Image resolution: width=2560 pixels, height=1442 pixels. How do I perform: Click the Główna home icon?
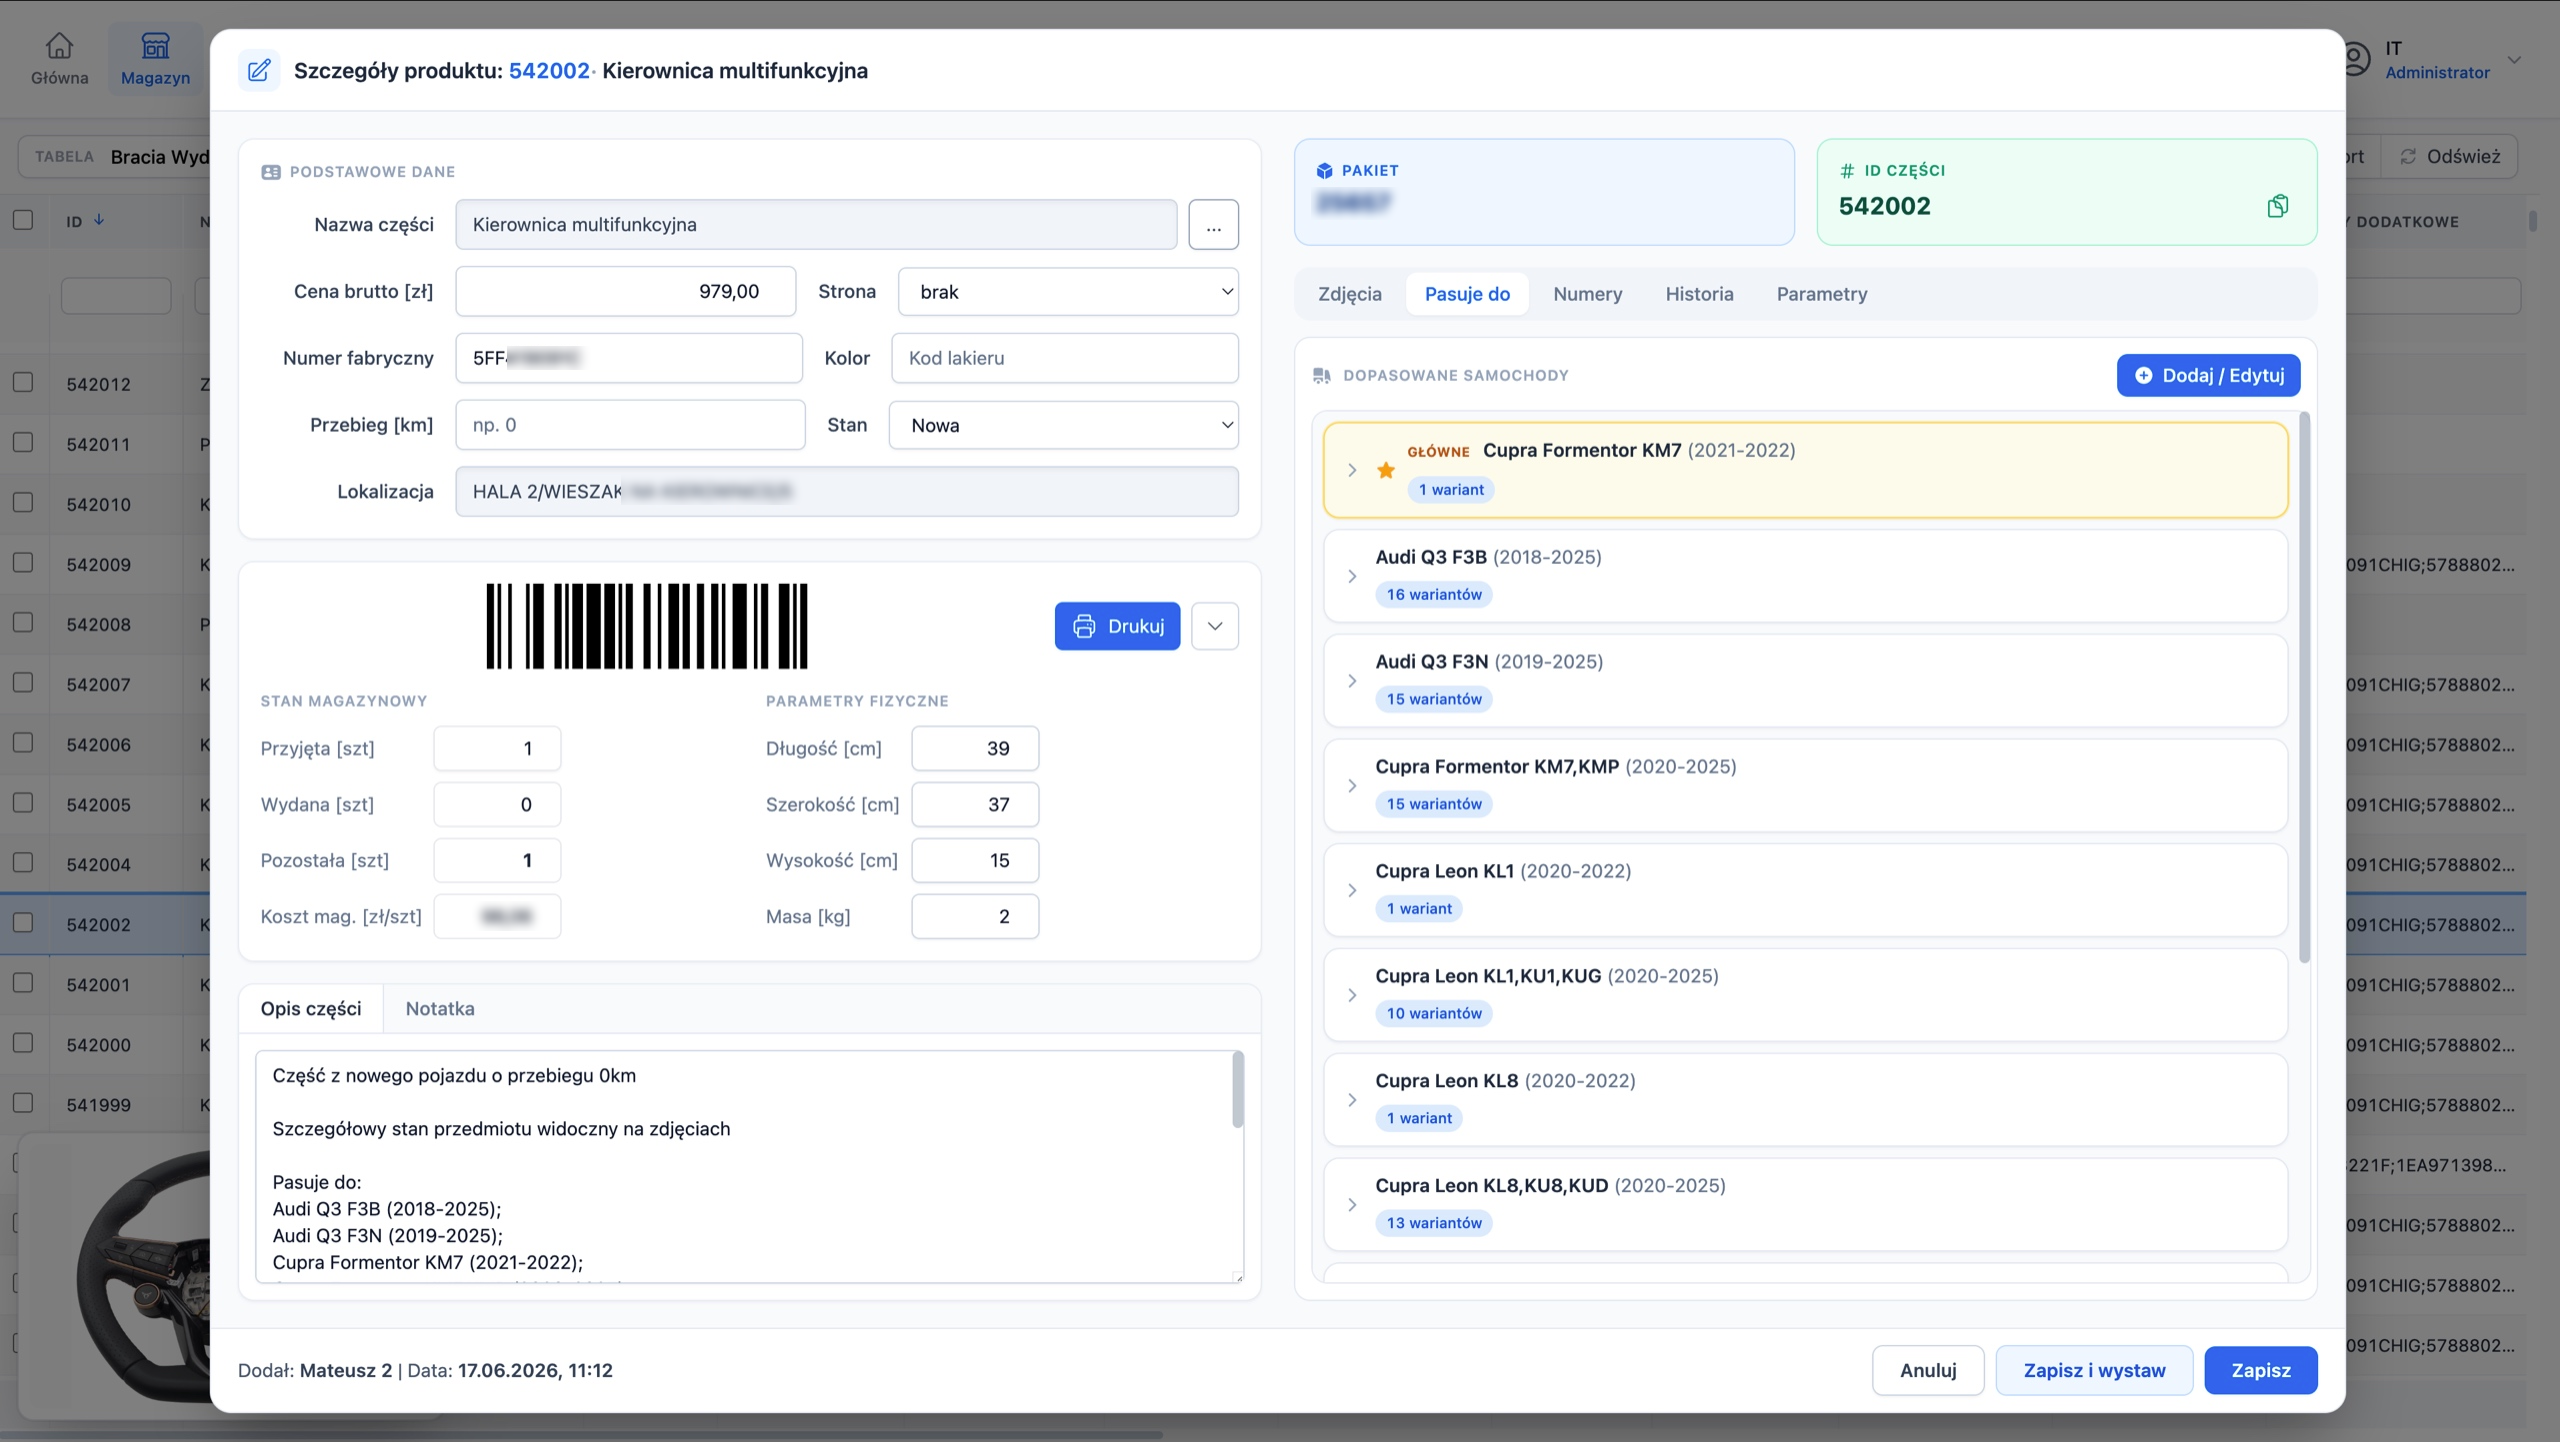pyautogui.click(x=59, y=45)
